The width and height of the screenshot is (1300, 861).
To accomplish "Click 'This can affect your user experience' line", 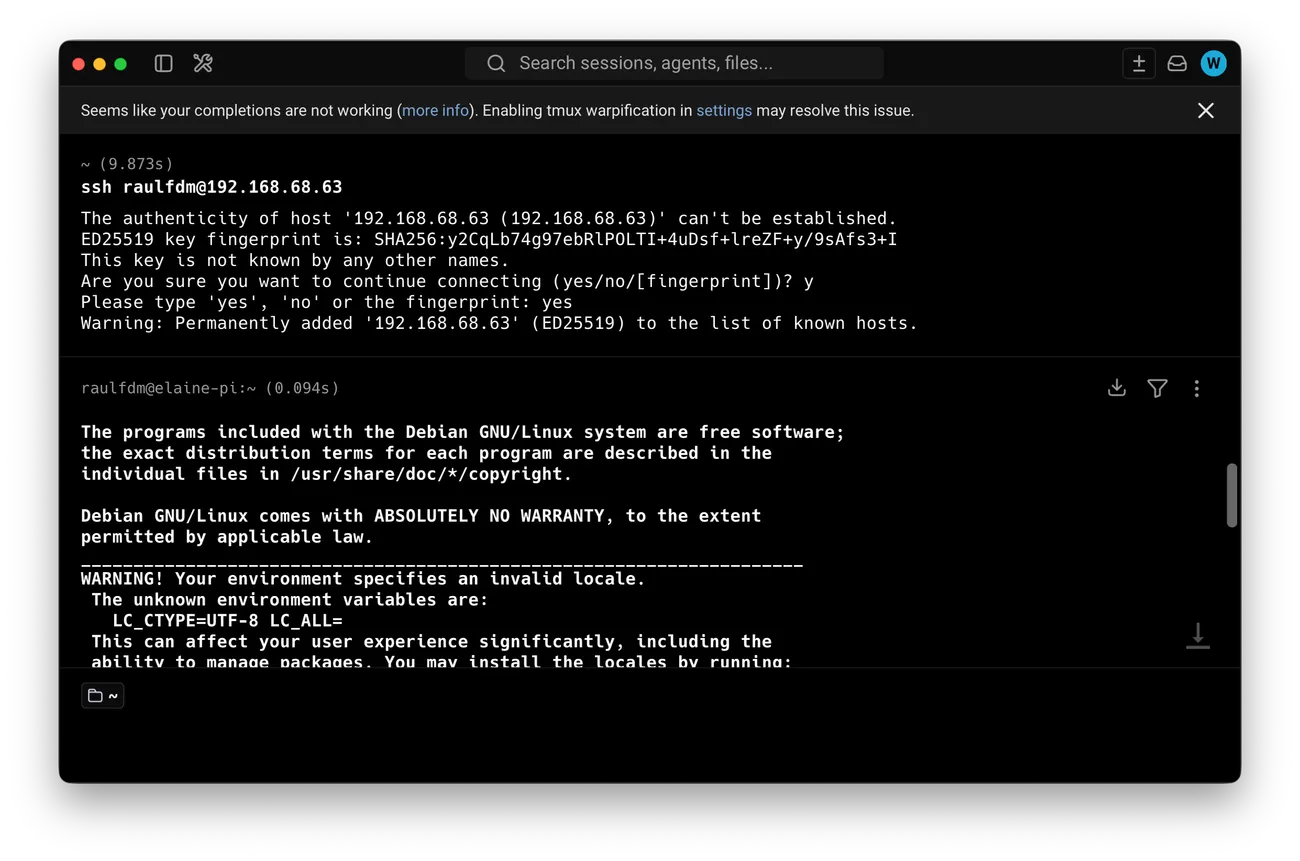I will [x=432, y=642].
